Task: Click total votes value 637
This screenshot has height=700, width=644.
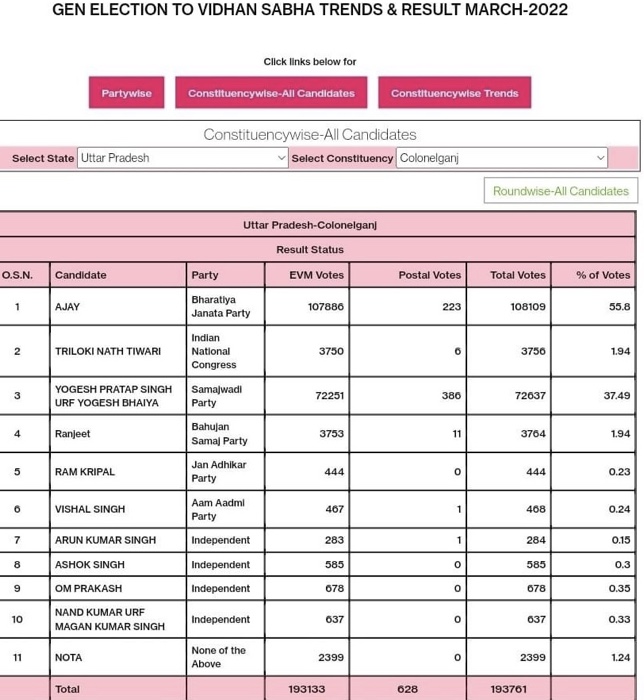Action: pyautogui.click(x=536, y=619)
